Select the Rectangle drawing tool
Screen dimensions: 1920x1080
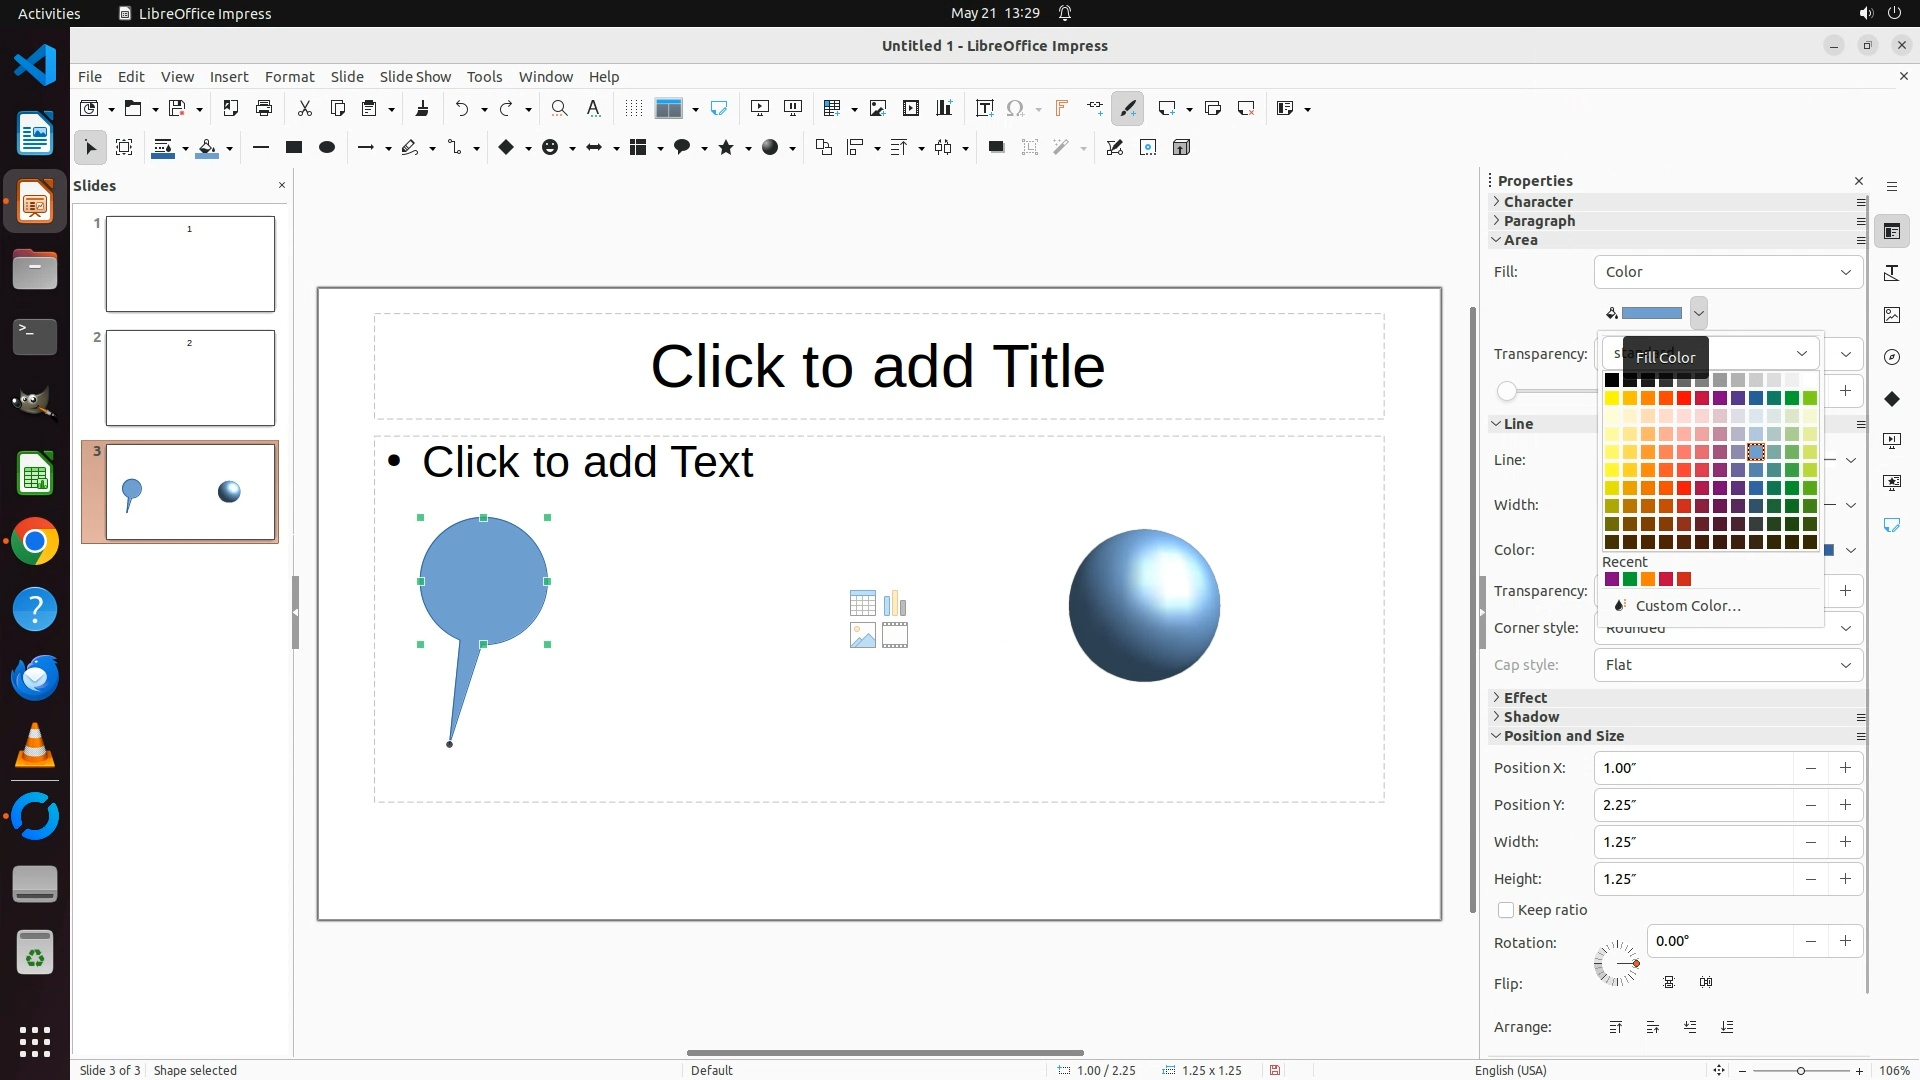pyautogui.click(x=293, y=147)
